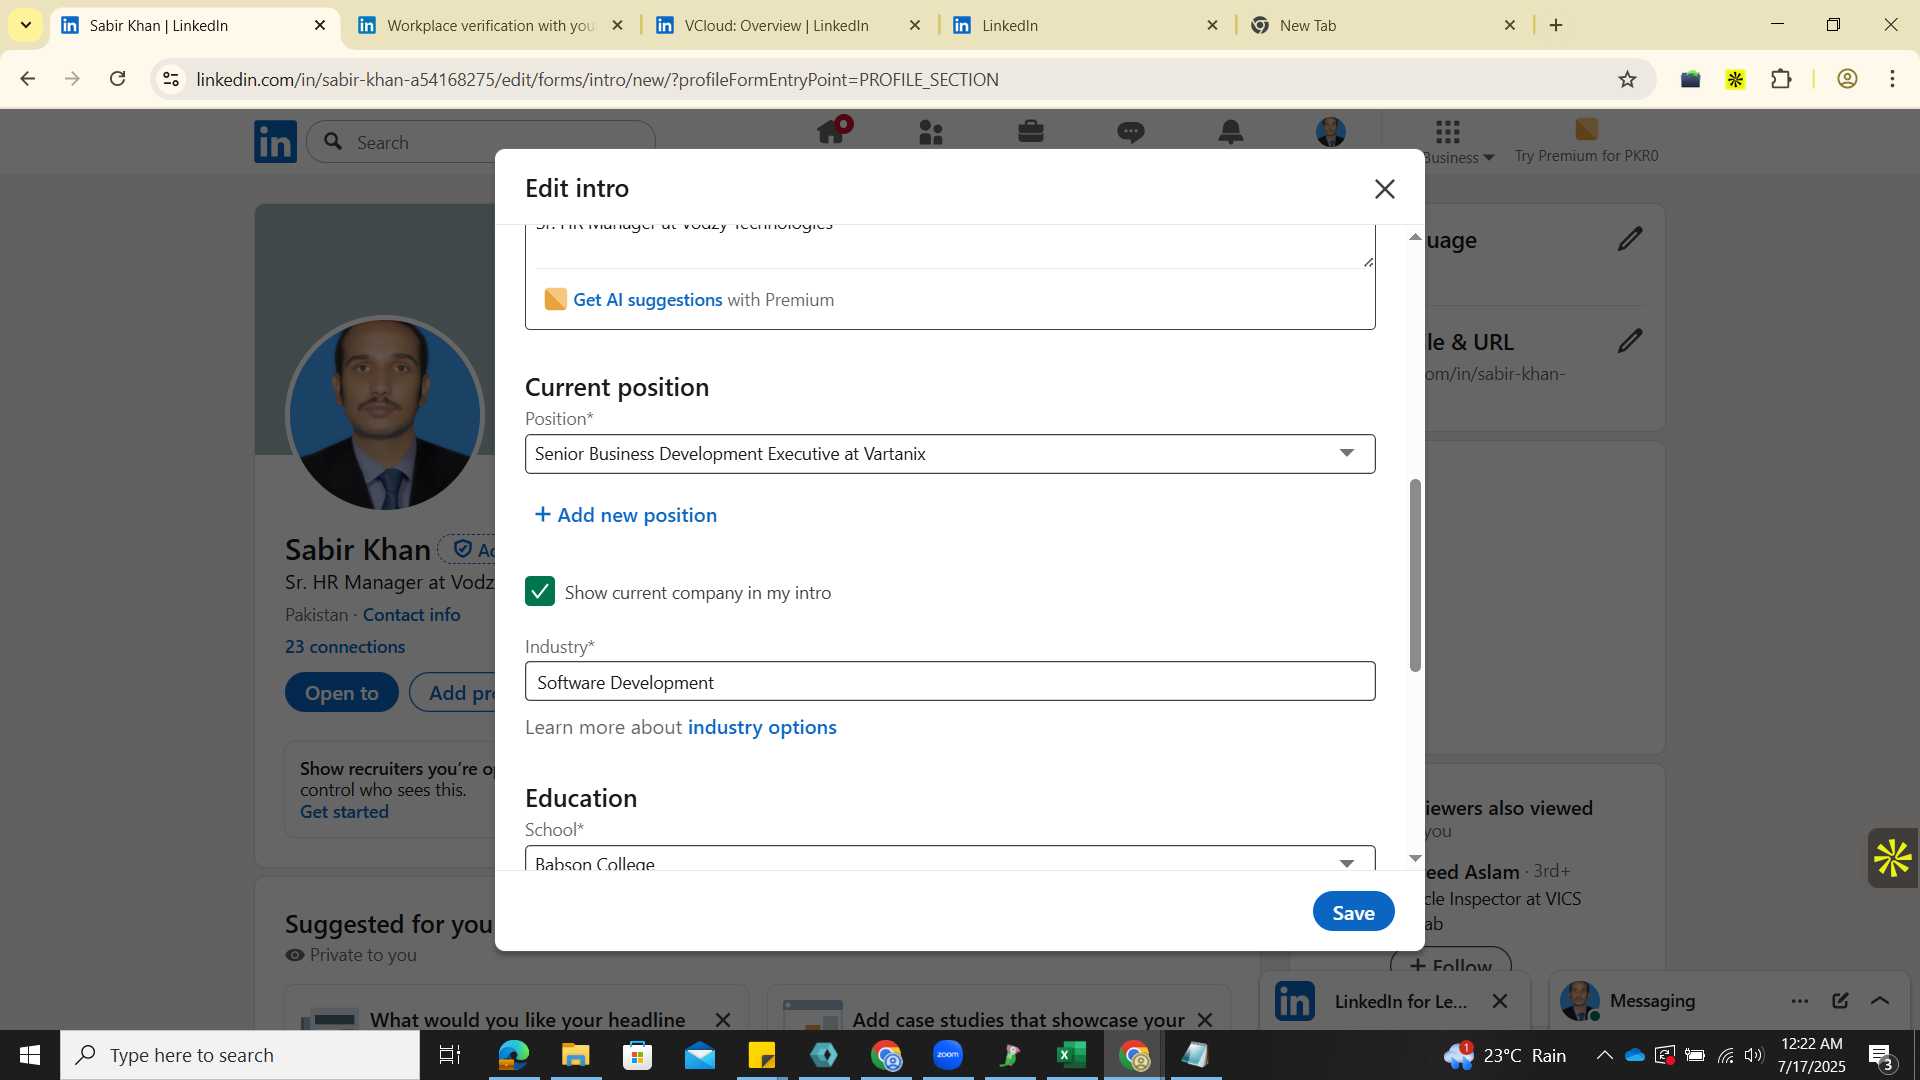This screenshot has height=1080, width=1920.
Task: Open the School dropdown showing Babson College
Action: click(x=950, y=860)
